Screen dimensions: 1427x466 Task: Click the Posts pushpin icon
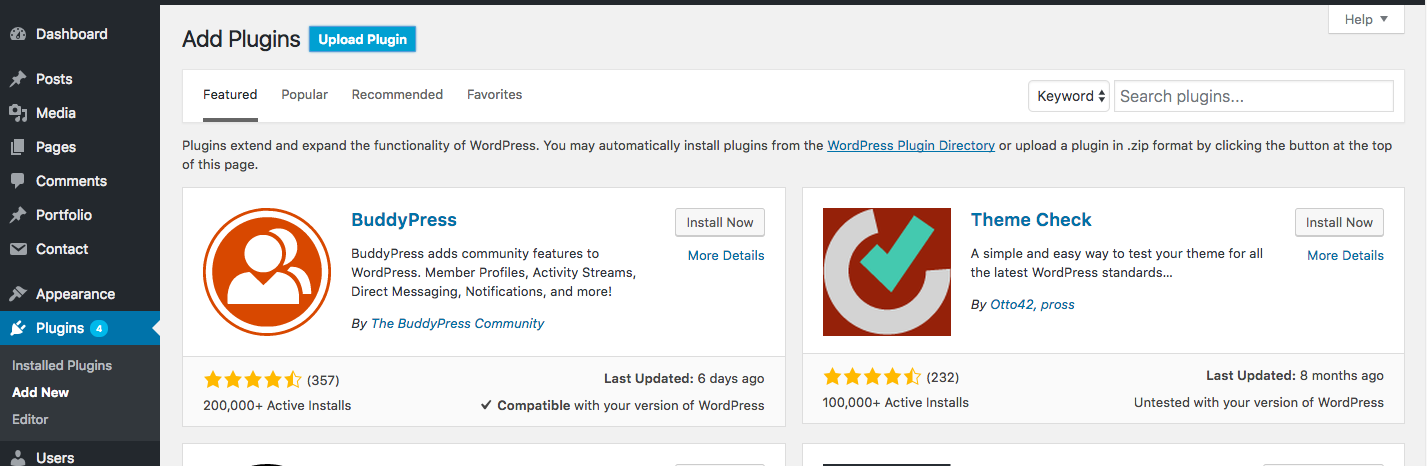(x=18, y=79)
